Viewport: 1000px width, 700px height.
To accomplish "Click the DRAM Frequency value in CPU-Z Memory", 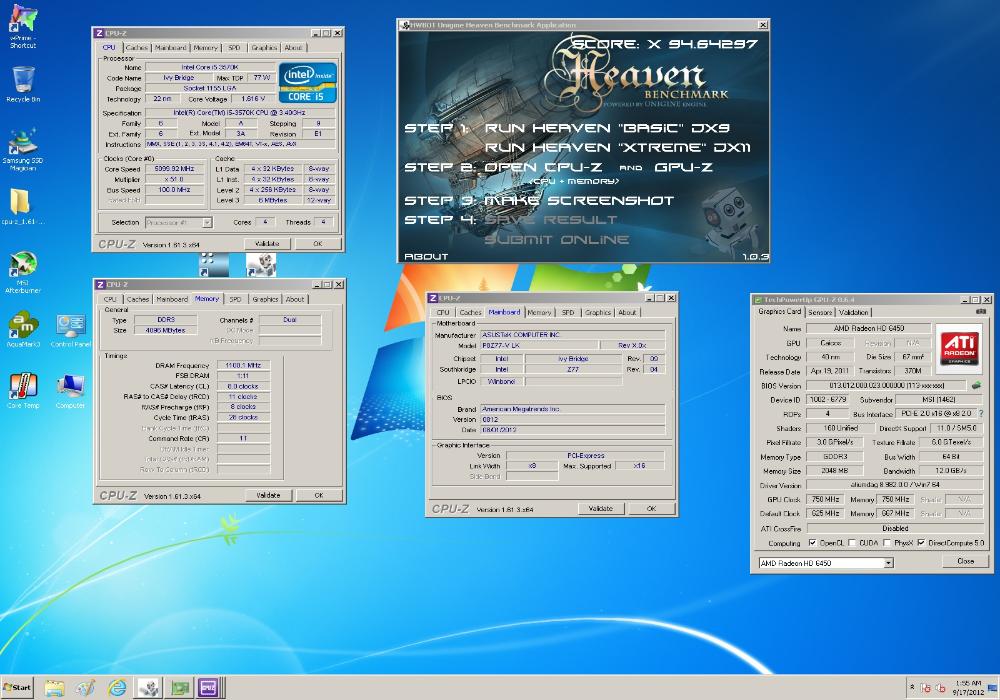I will (x=244, y=365).
